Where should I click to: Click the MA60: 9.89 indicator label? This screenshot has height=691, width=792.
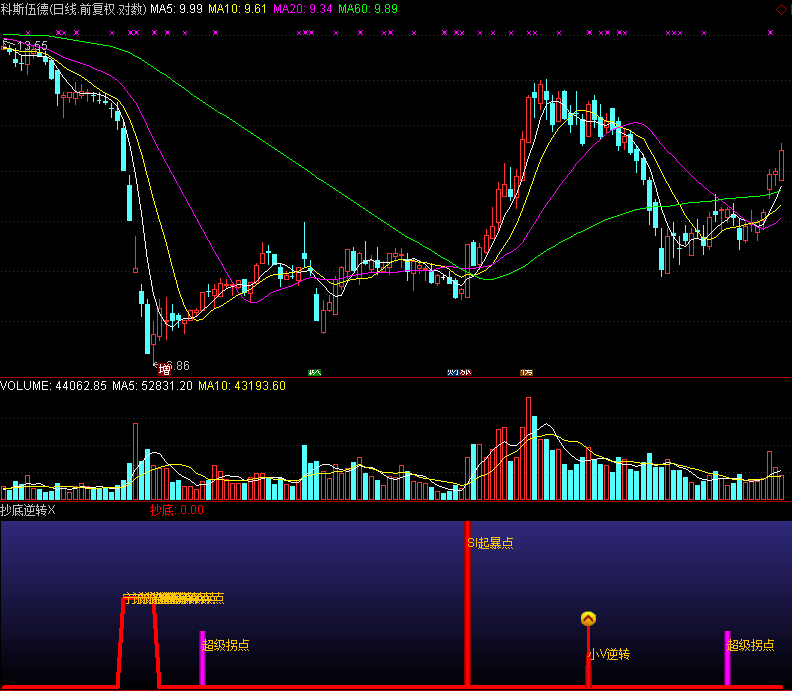368,9
